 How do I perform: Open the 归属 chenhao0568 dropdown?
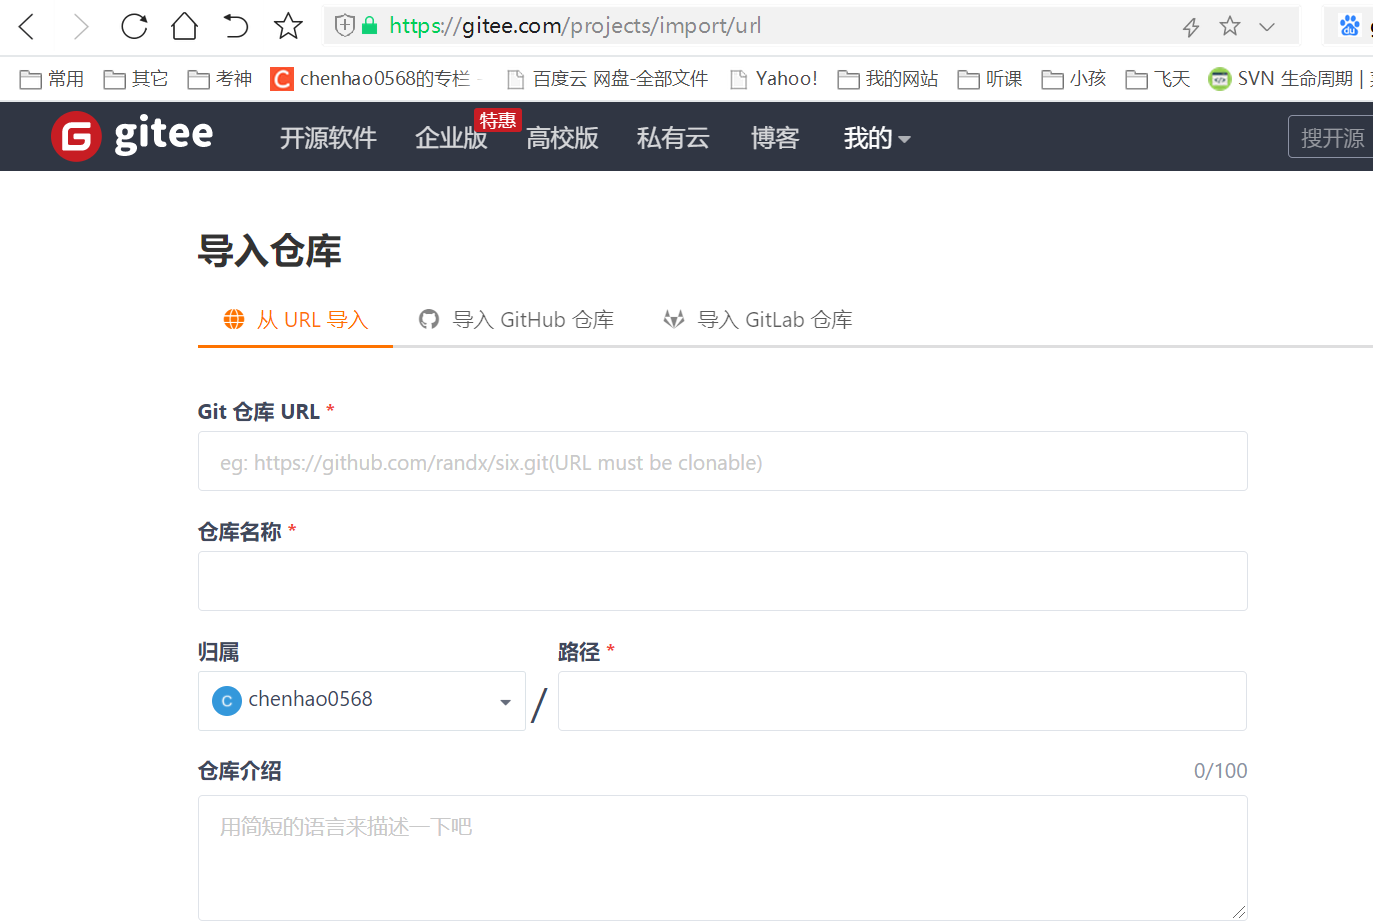pos(362,701)
